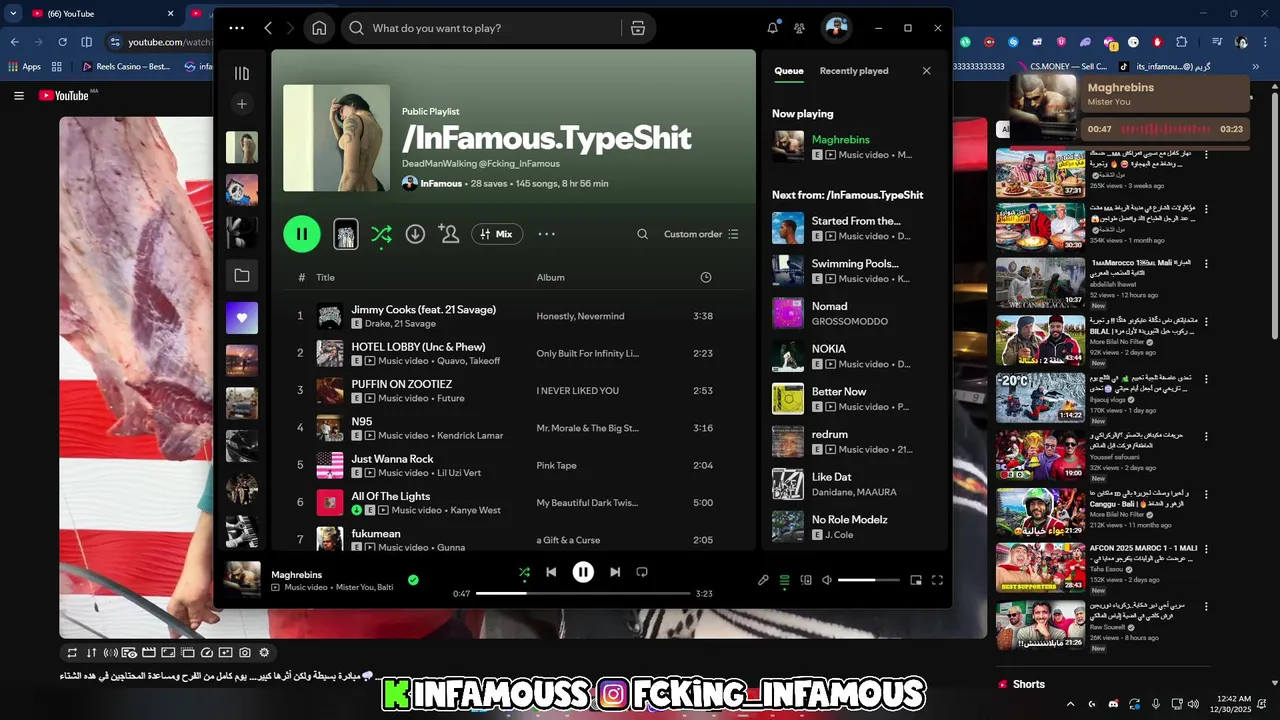Select No Role Modelz in queue
This screenshot has width=1280, height=720.
coord(856,526)
